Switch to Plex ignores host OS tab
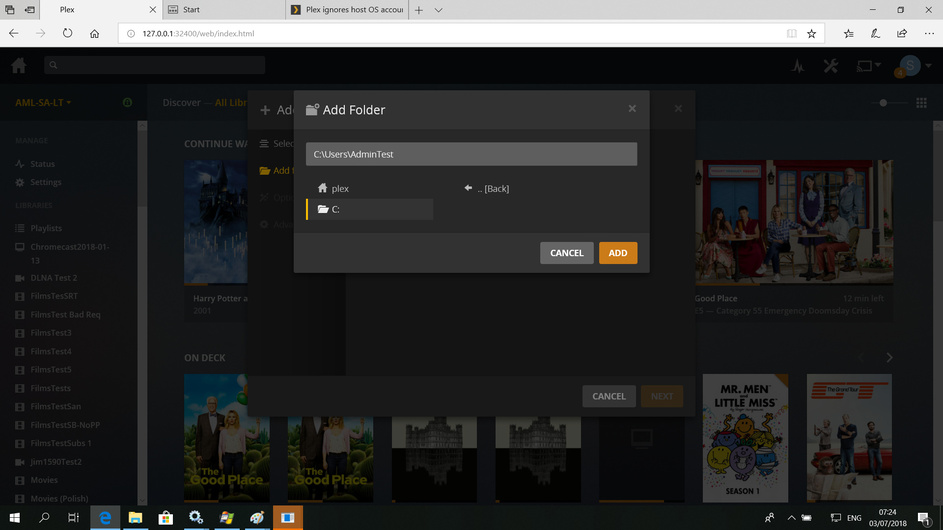This screenshot has width=943, height=530. point(347,10)
